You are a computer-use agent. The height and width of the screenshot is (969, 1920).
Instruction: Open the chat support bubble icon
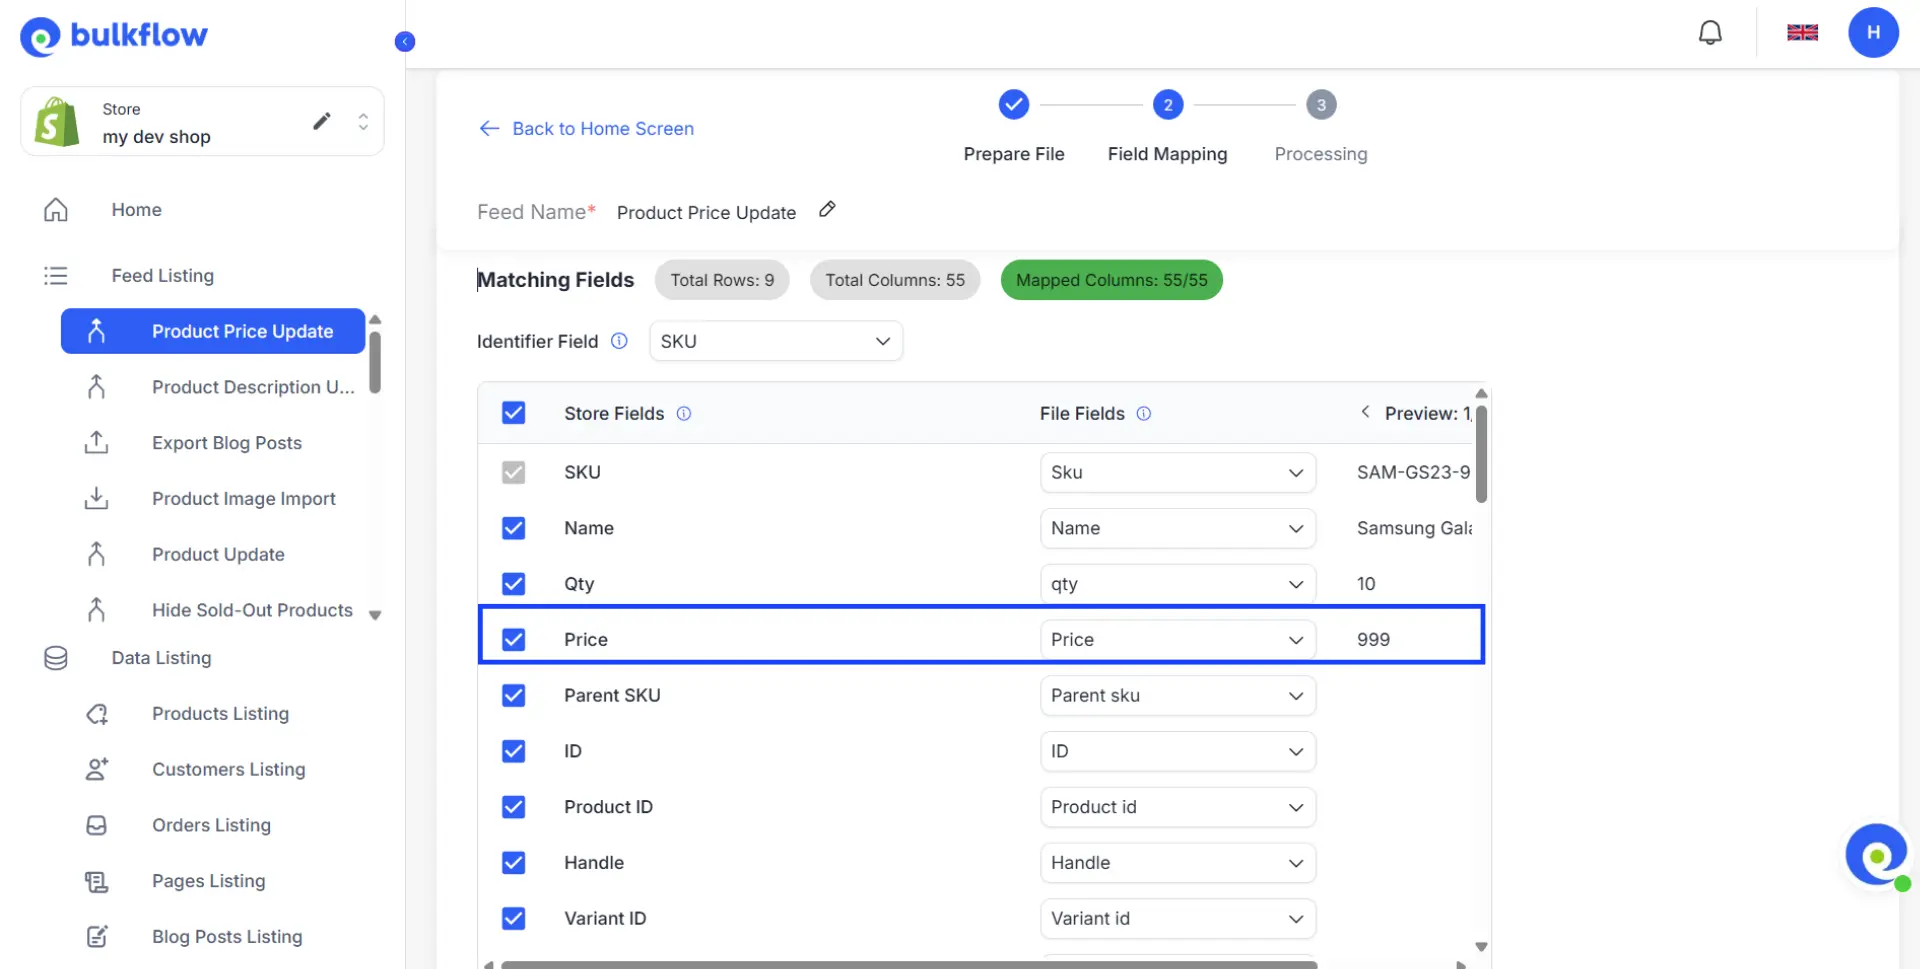(x=1877, y=855)
